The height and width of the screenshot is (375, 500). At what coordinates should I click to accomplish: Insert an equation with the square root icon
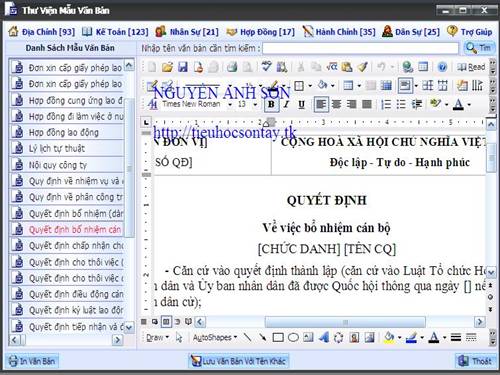click(332, 67)
